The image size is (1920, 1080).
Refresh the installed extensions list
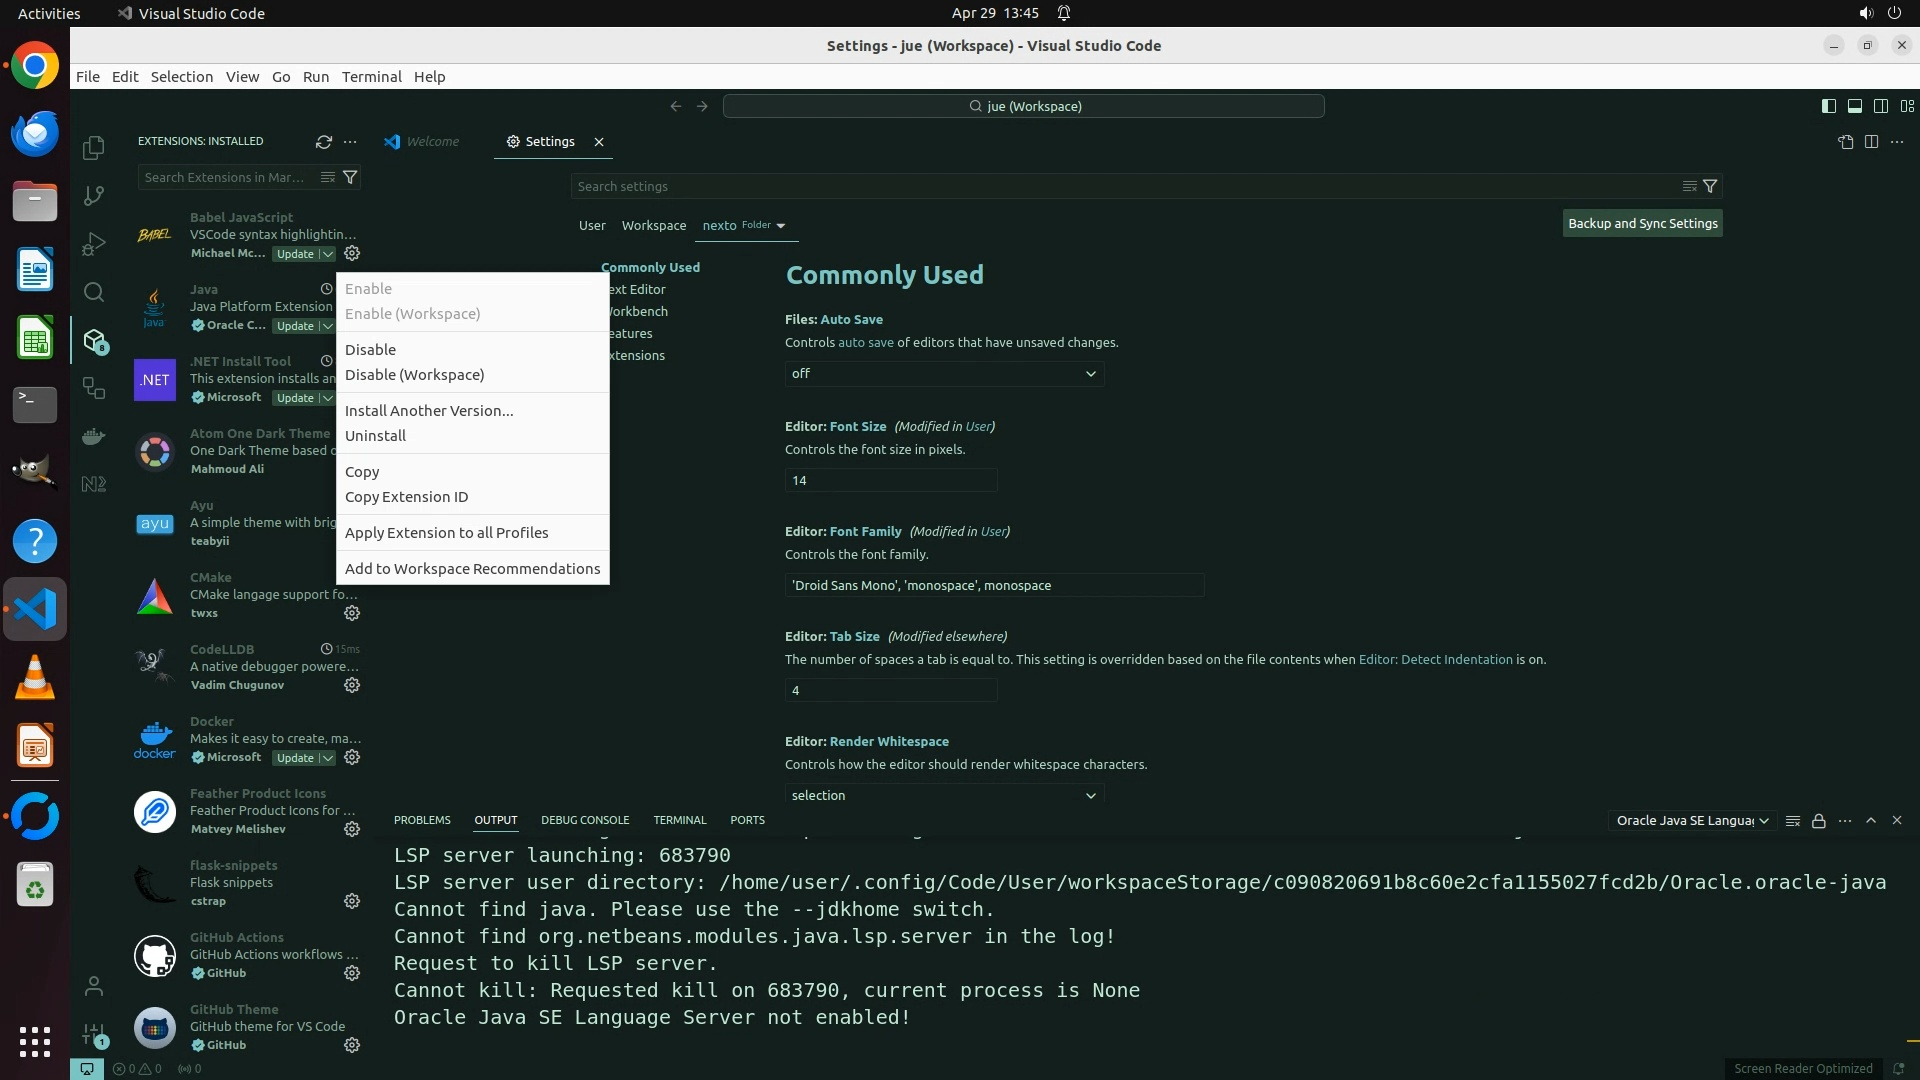(323, 142)
